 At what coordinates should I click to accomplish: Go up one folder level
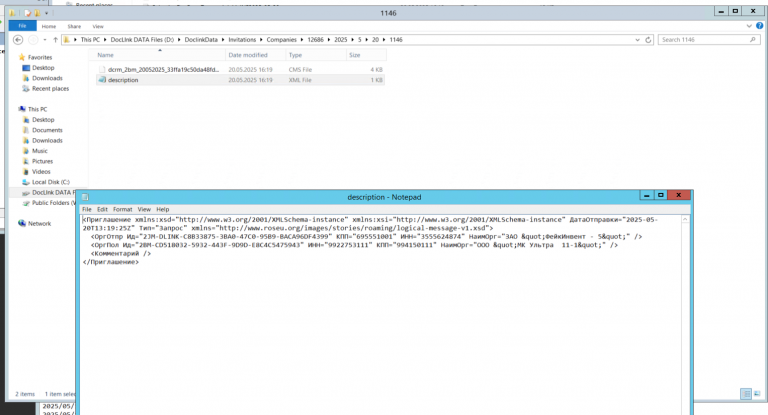click(x=55, y=40)
